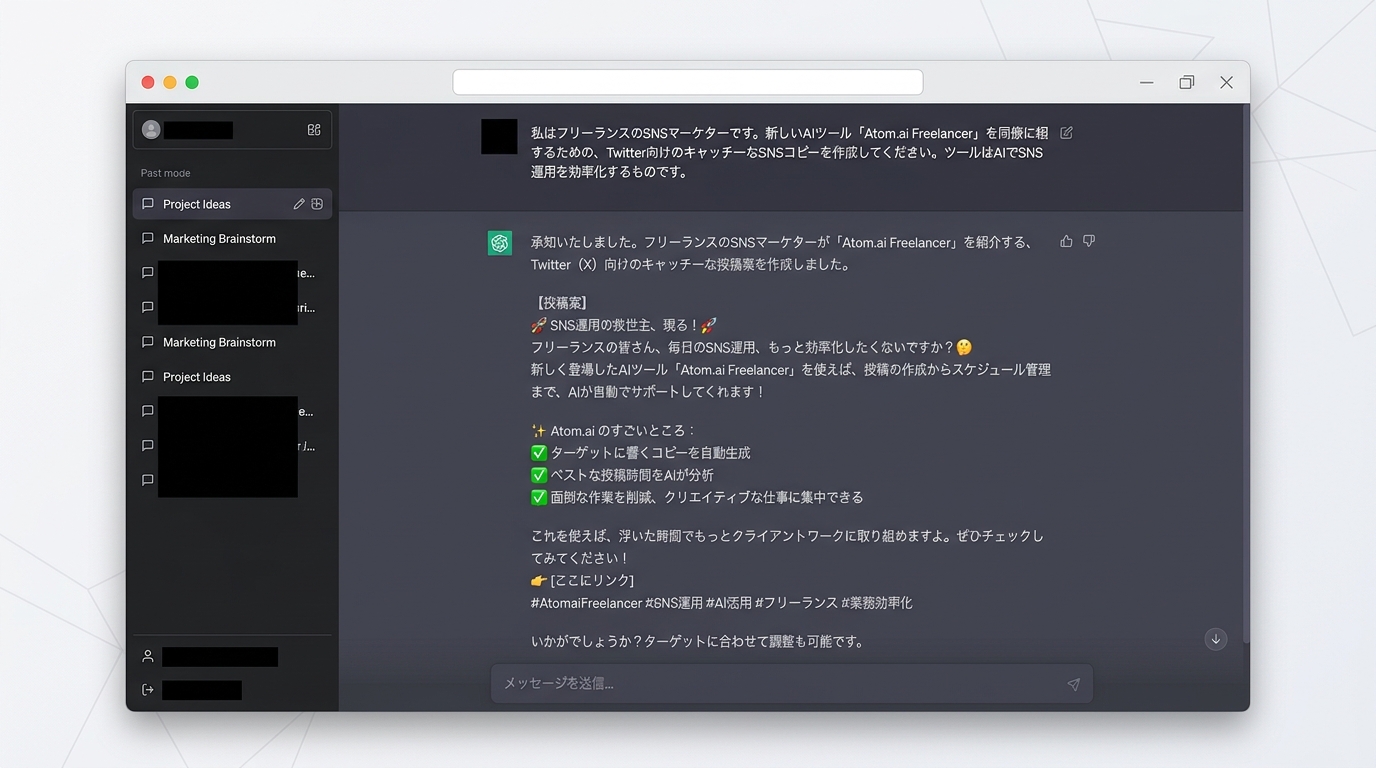Image resolution: width=1376 pixels, height=768 pixels.
Task: Click the message input field
Action: pos(780,684)
